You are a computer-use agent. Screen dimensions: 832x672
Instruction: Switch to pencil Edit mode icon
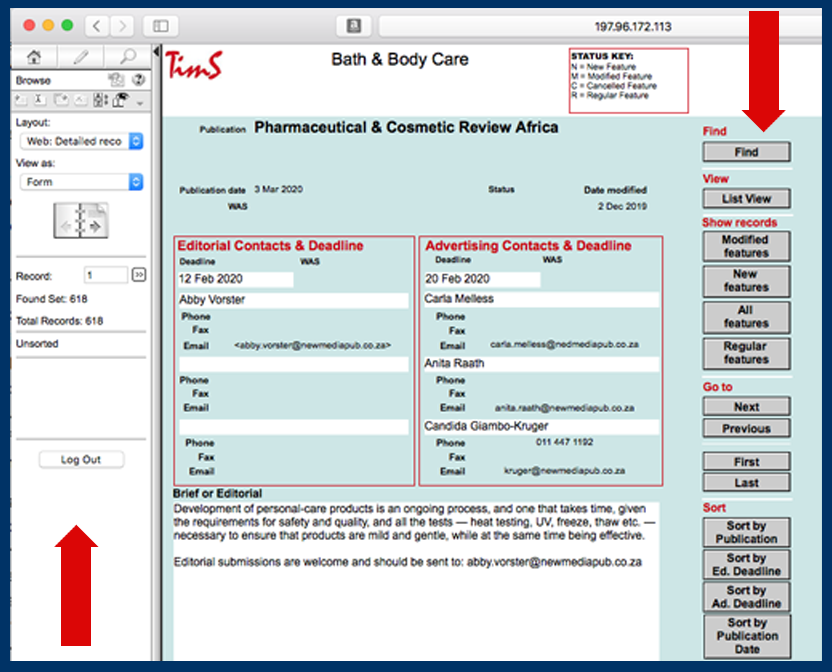pos(81,57)
